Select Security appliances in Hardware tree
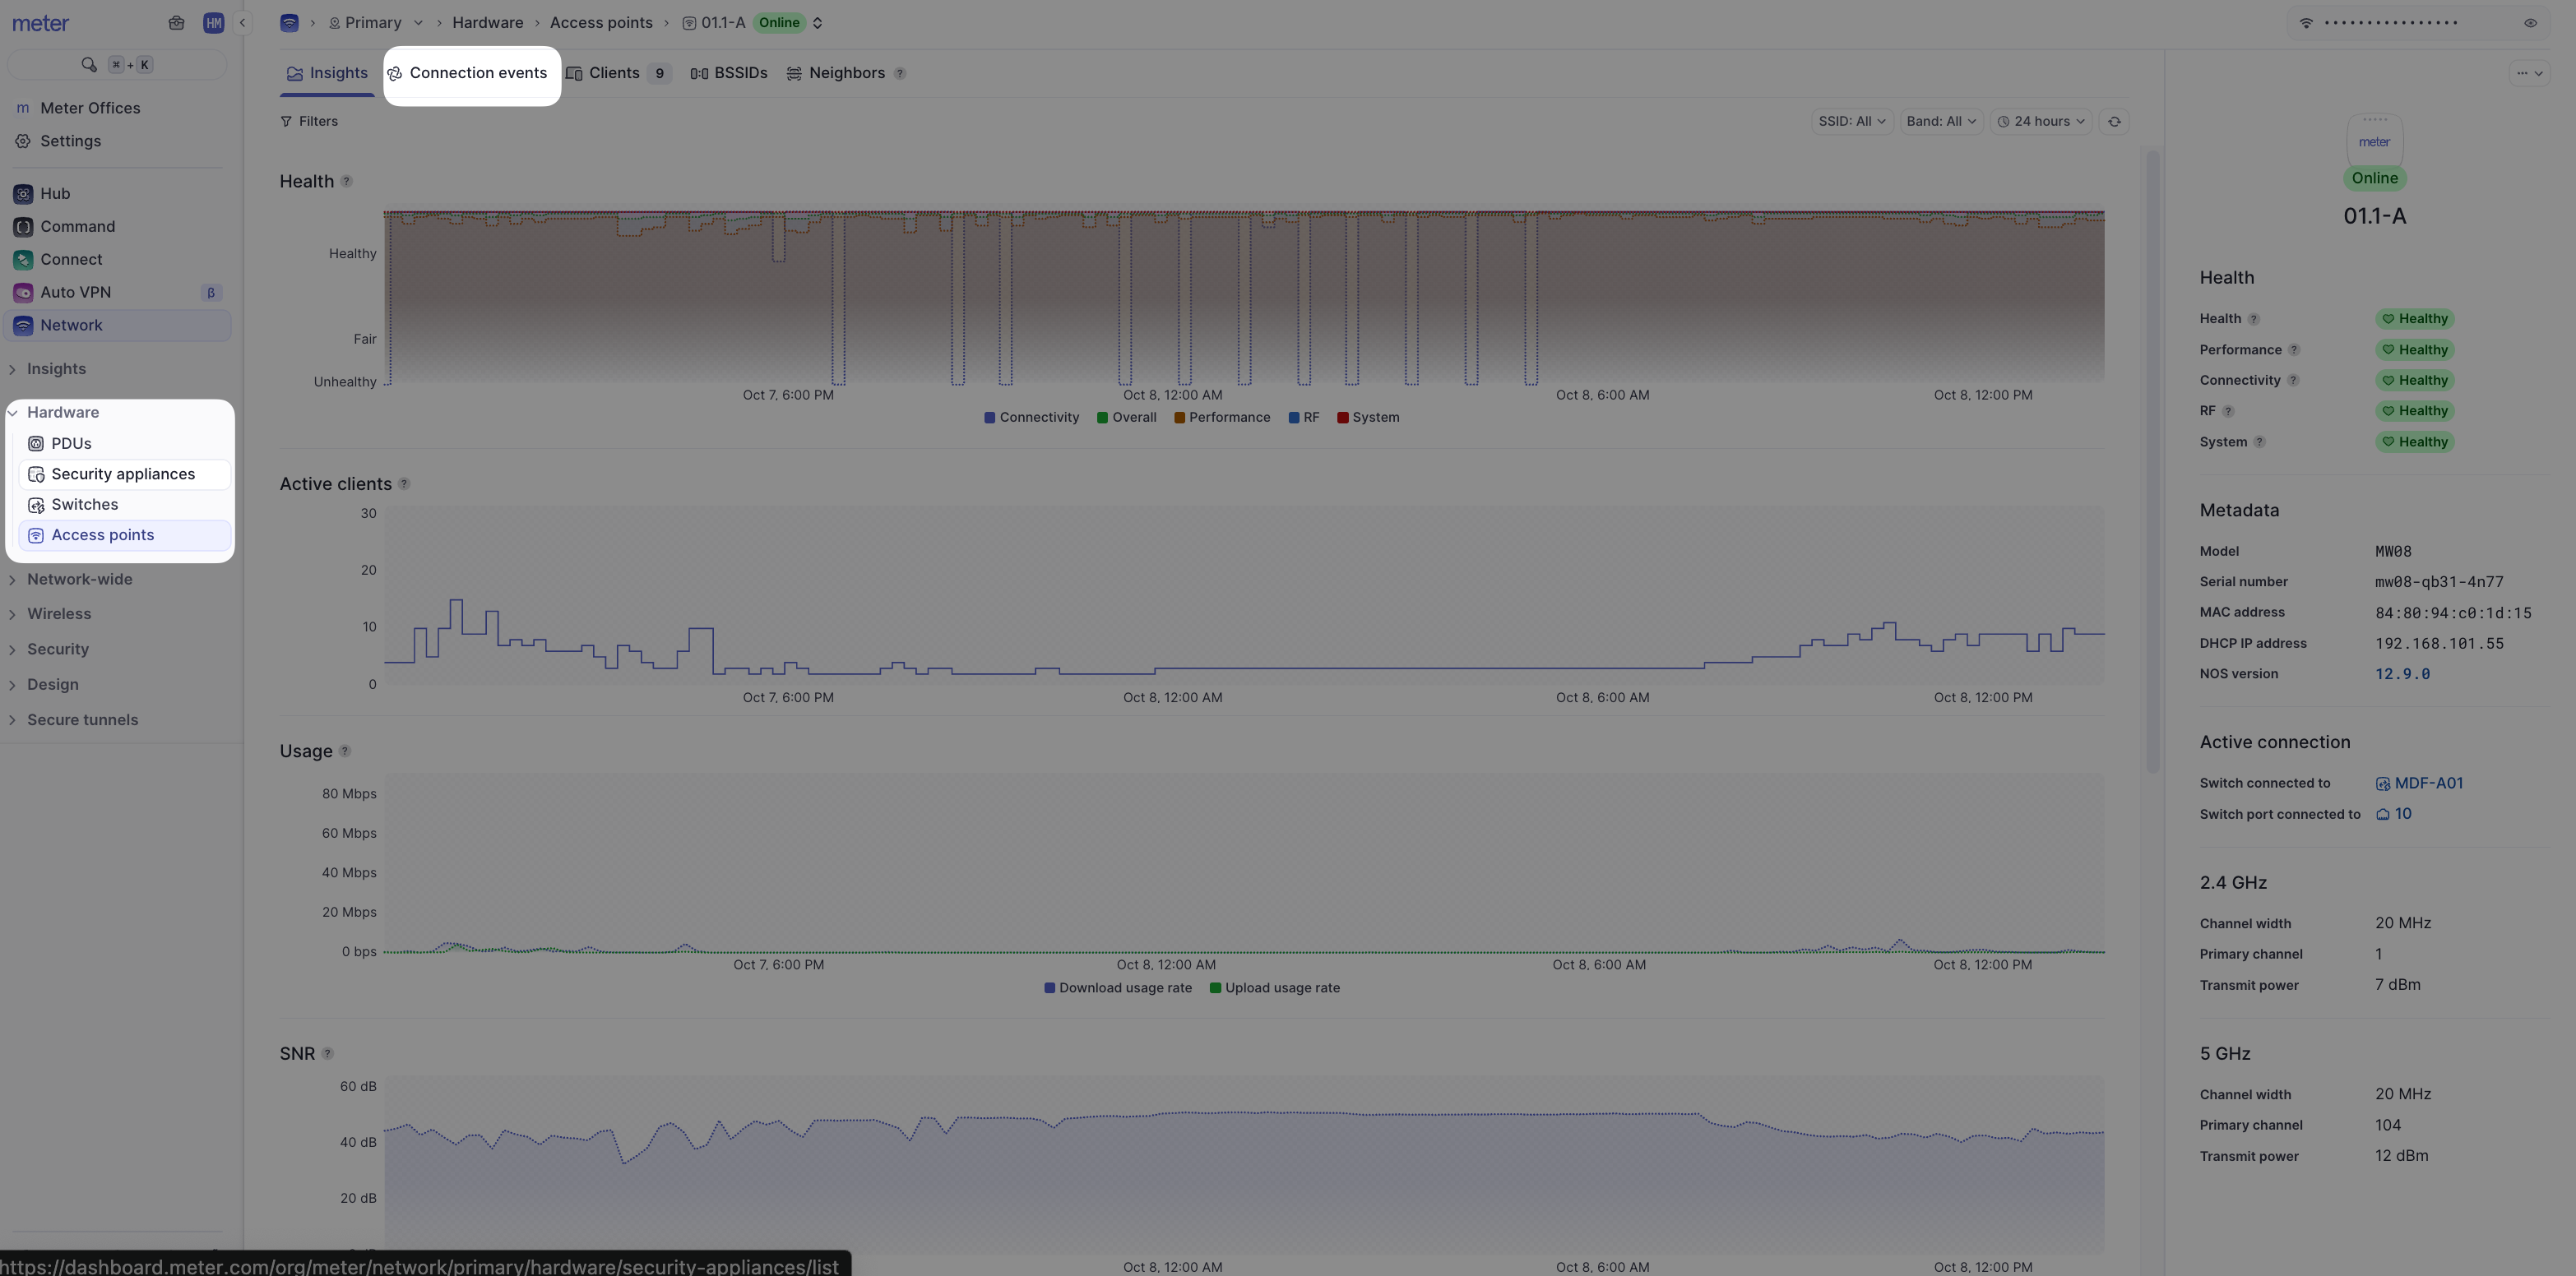The height and width of the screenshot is (1276, 2576). (123, 475)
